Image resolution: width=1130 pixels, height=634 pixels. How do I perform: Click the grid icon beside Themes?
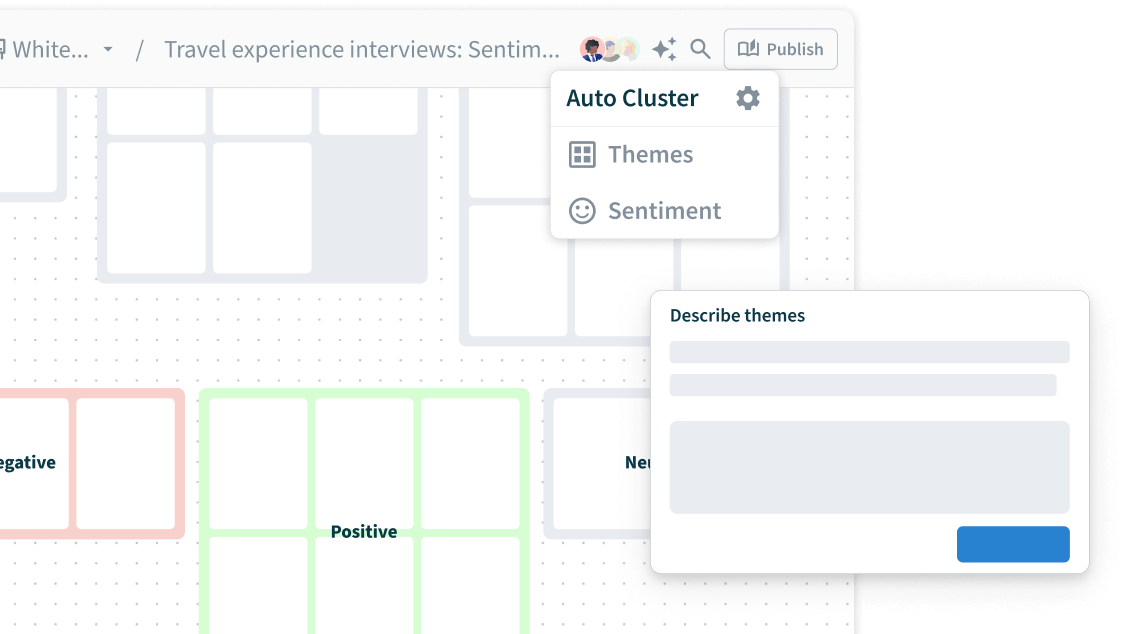click(x=582, y=155)
